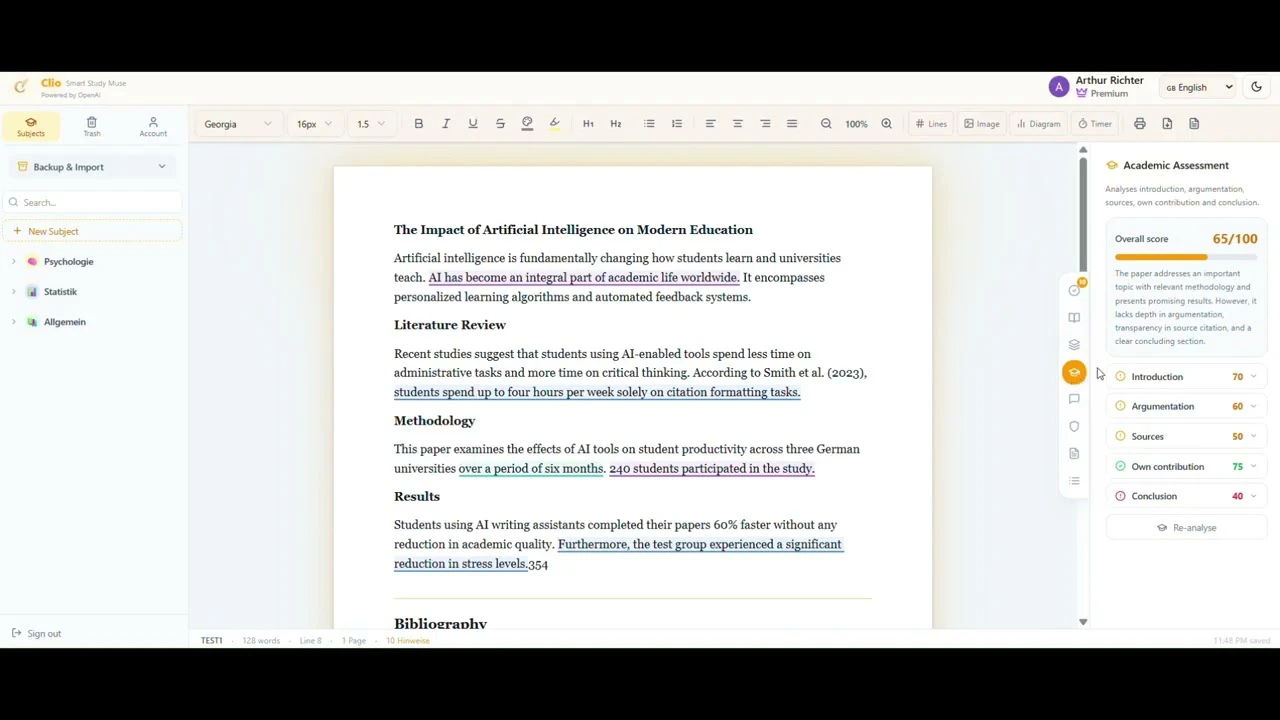This screenshot has height=720, width=1280.
Task: Click the Clio logo
Action: coord(21,87)
